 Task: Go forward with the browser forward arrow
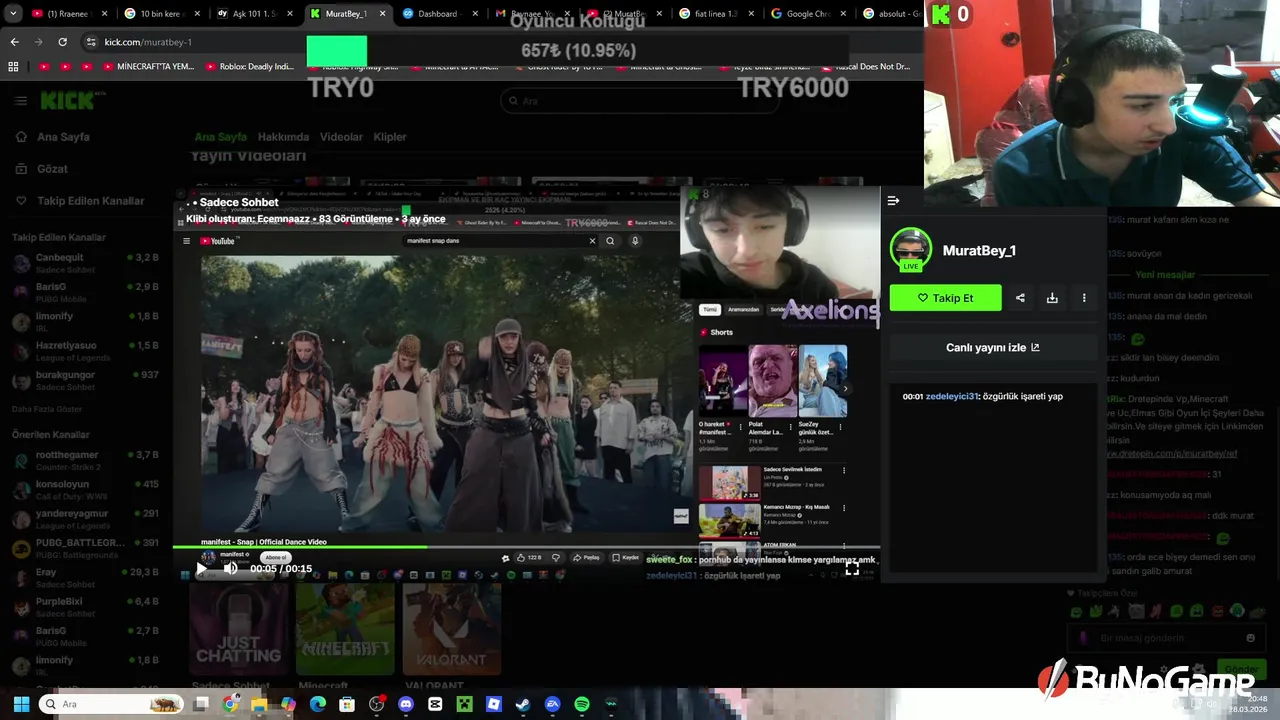[38, 42]
